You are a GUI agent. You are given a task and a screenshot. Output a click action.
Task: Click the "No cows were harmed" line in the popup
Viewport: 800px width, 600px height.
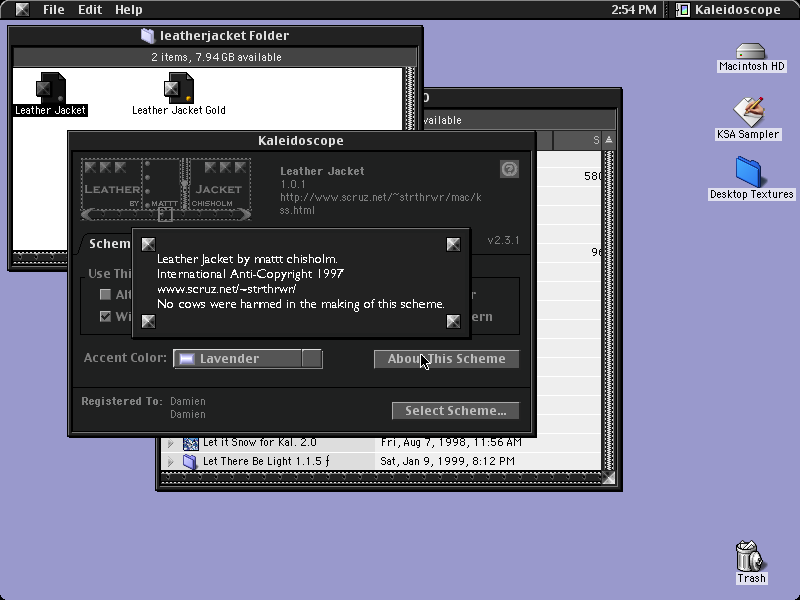(x=301, y=304)
